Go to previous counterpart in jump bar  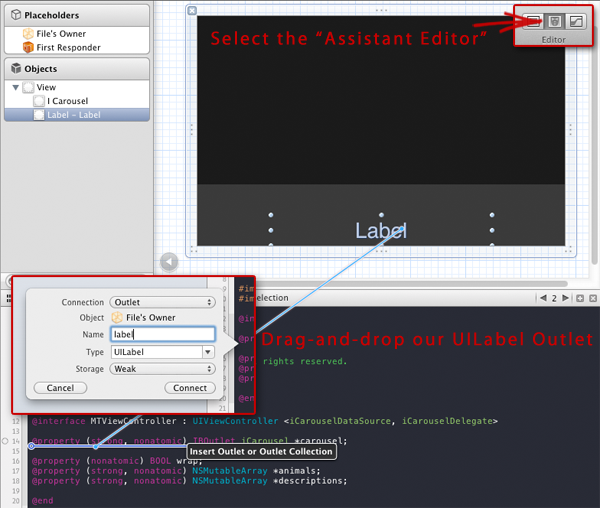click(x=543, y=299)
